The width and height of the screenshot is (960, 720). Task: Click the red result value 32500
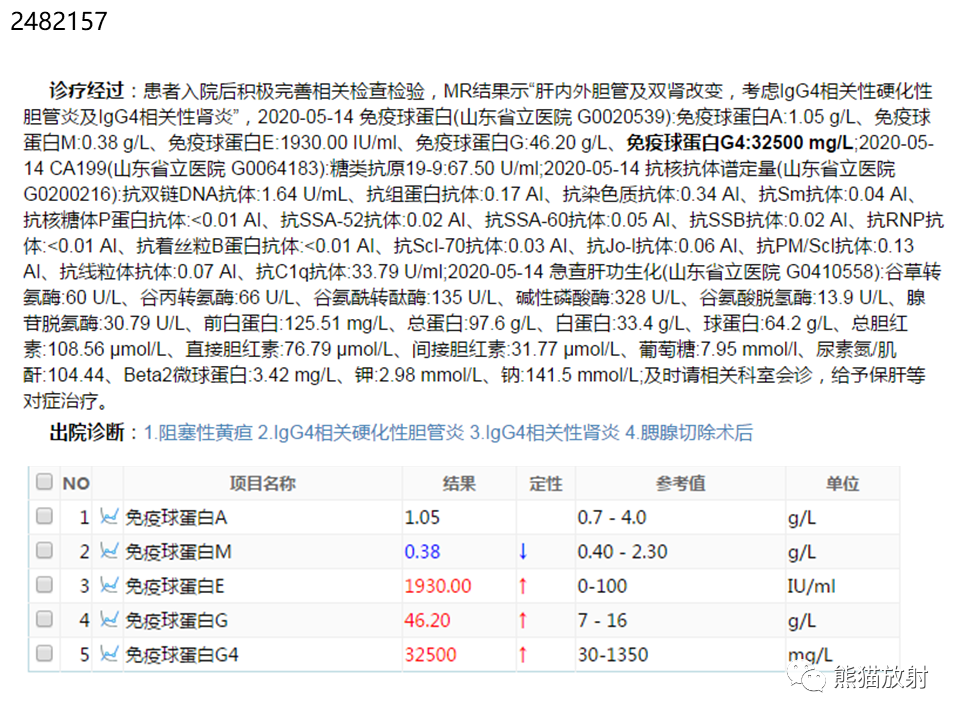pyautogui.click(x=430, y=654)
